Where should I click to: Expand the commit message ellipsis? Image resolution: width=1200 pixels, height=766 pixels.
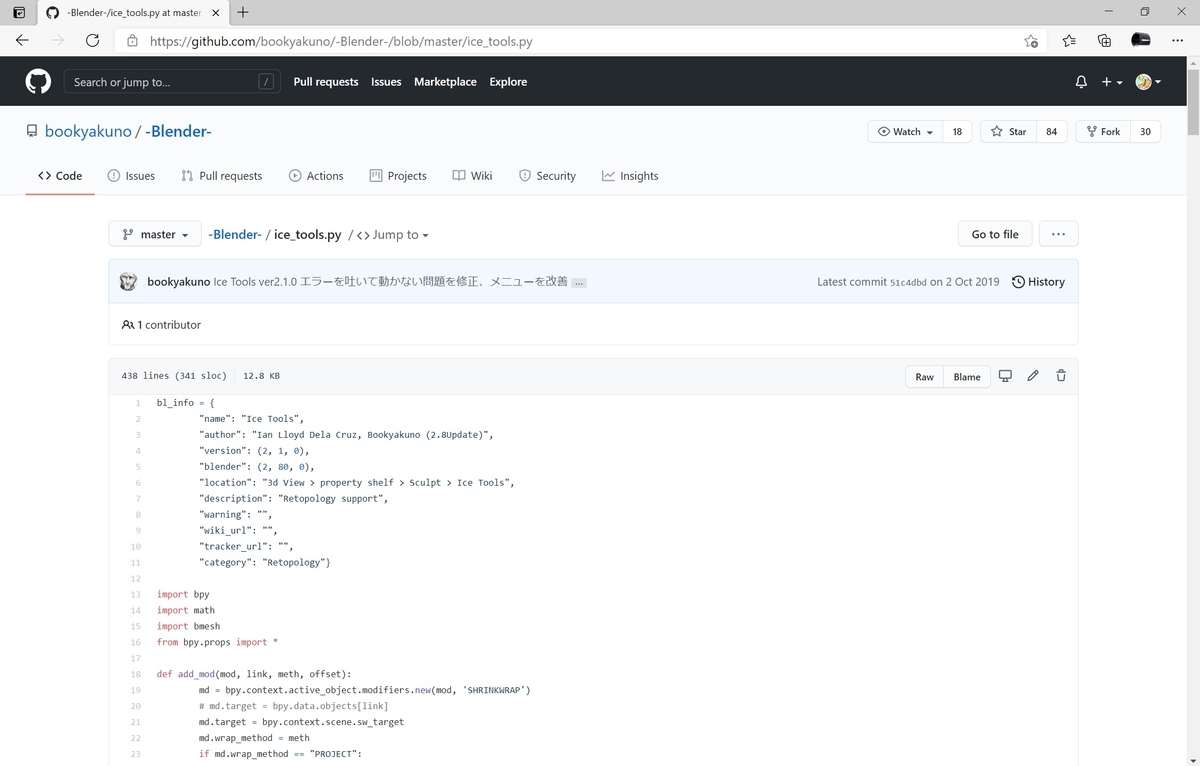point(579,283)
